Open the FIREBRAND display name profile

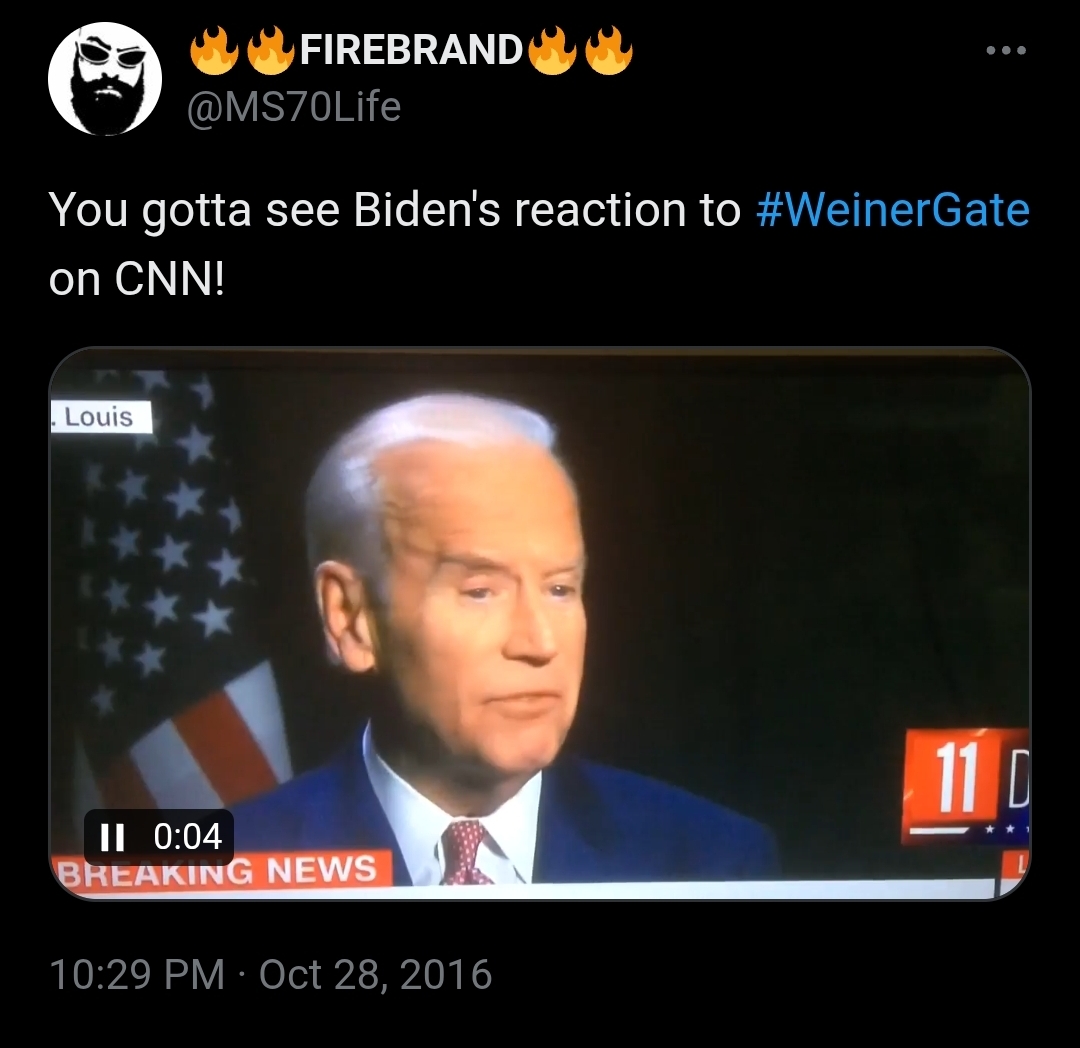pyautogui.click(x=411, y=50)
